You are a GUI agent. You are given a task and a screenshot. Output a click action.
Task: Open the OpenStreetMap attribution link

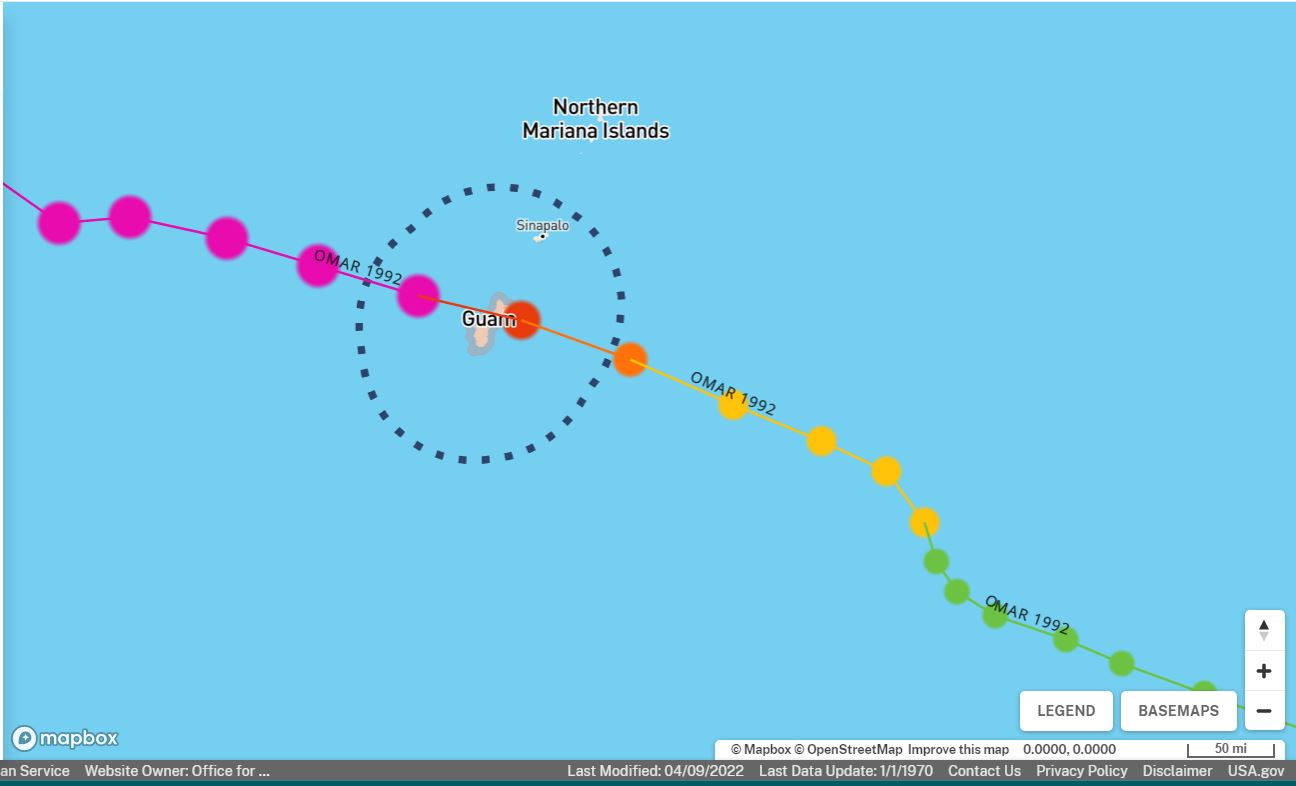[x=848, y=749]
